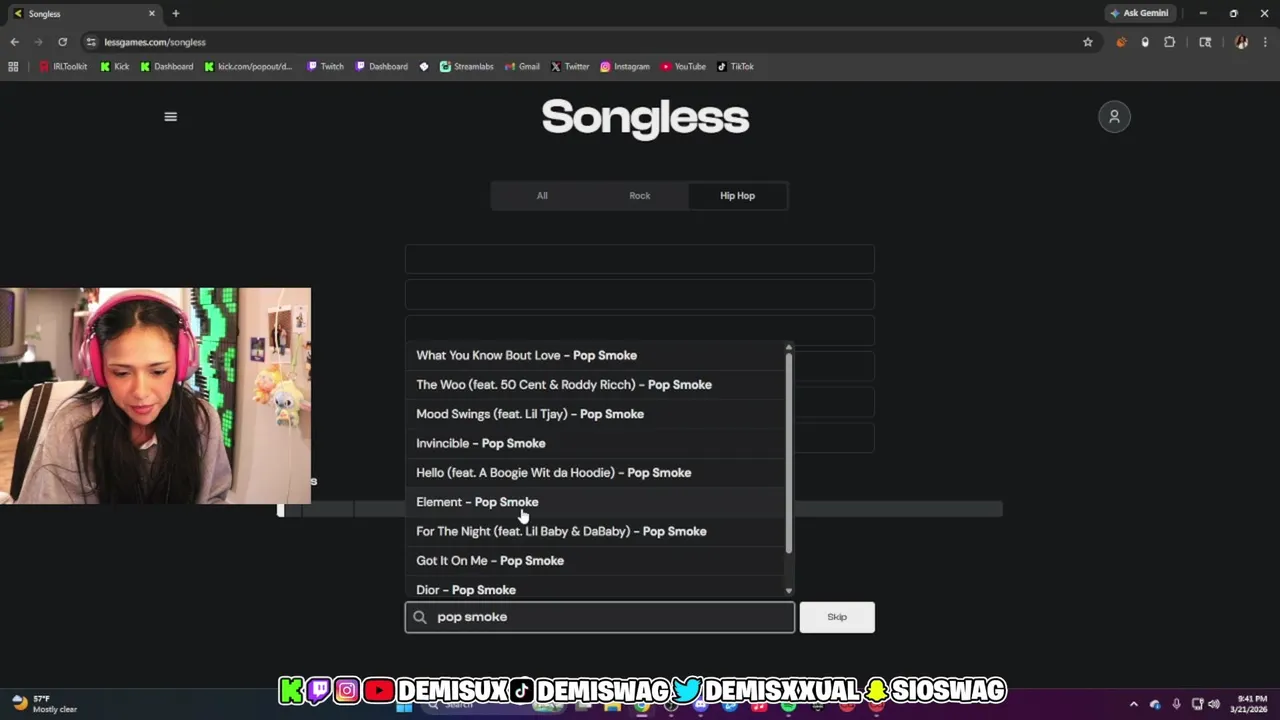Choose For The Night suggestion

(x=595, y=531)
